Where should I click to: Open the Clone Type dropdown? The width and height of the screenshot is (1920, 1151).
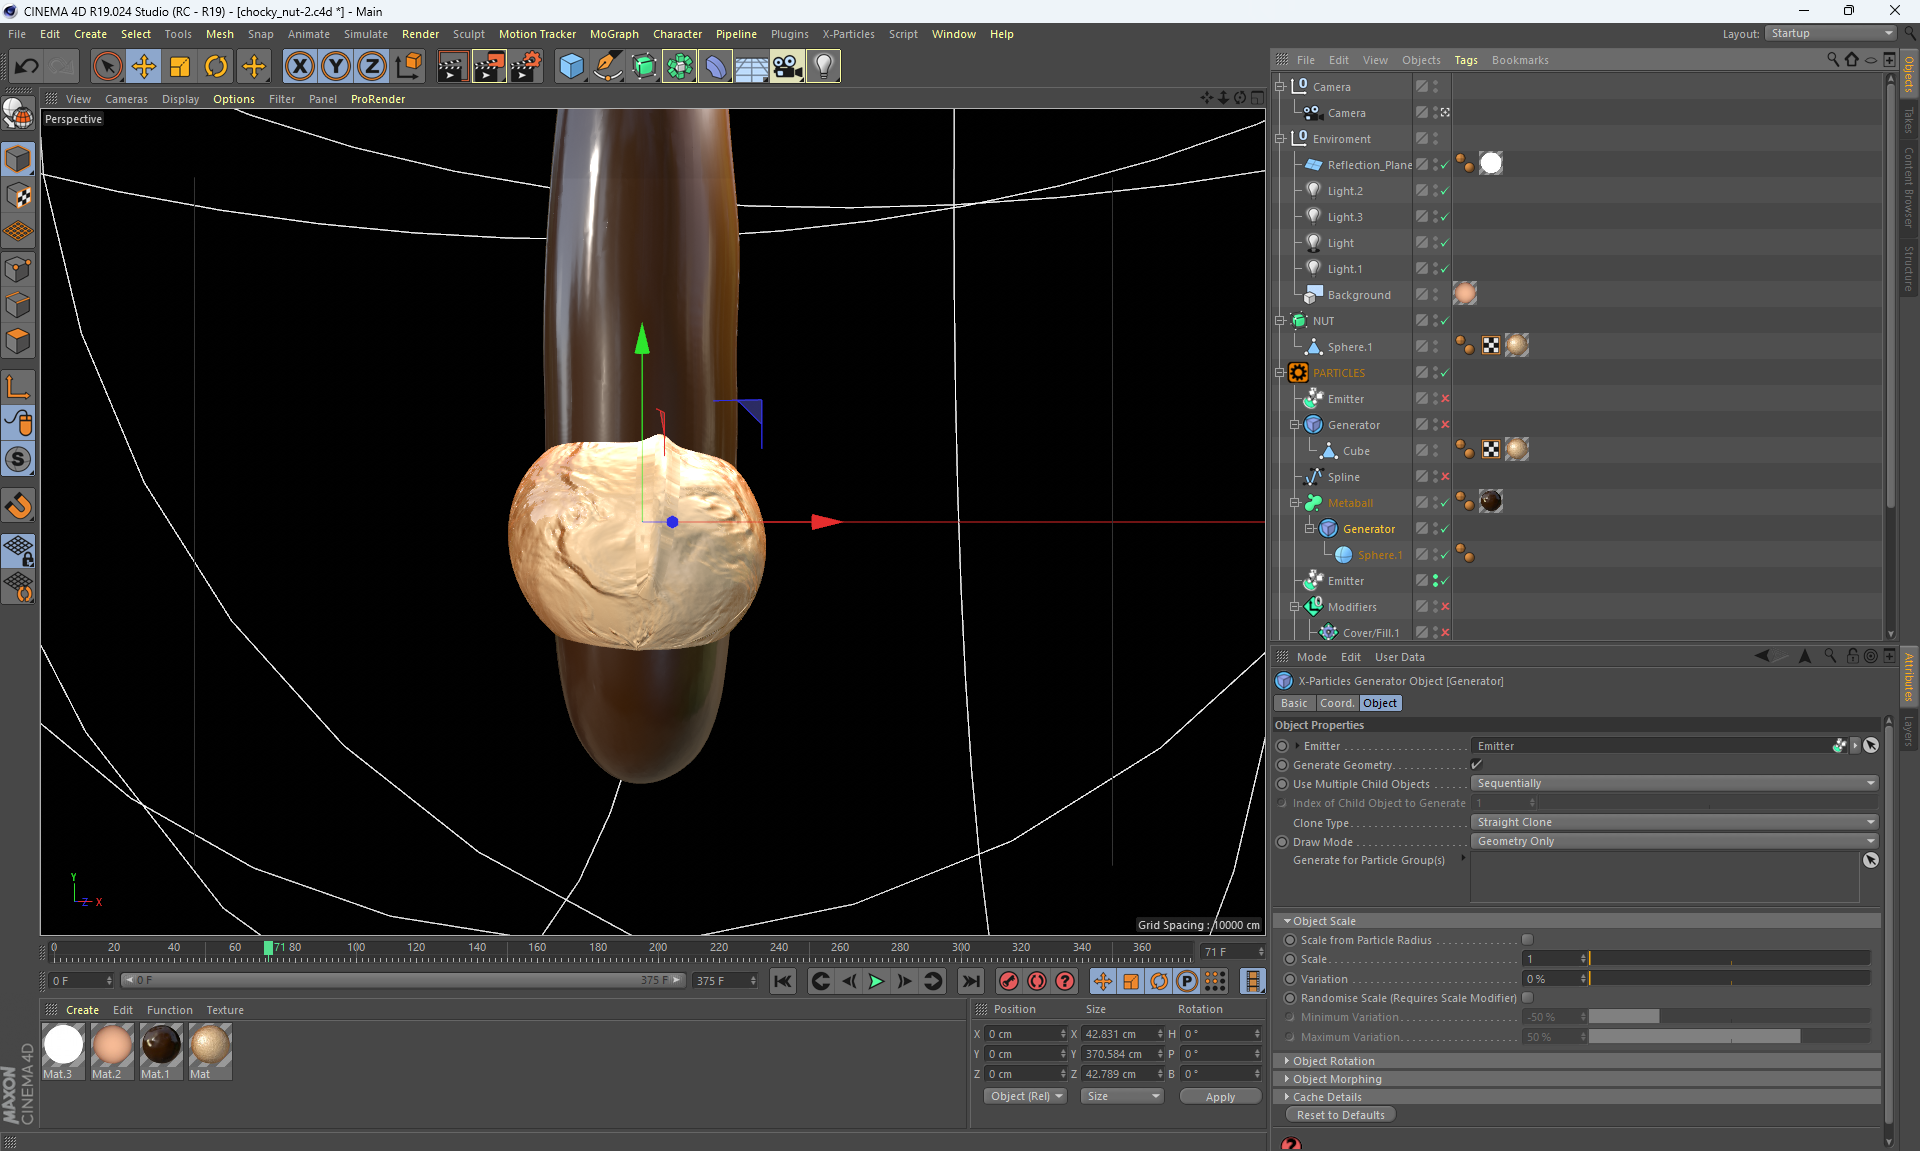coord(1674,822)
